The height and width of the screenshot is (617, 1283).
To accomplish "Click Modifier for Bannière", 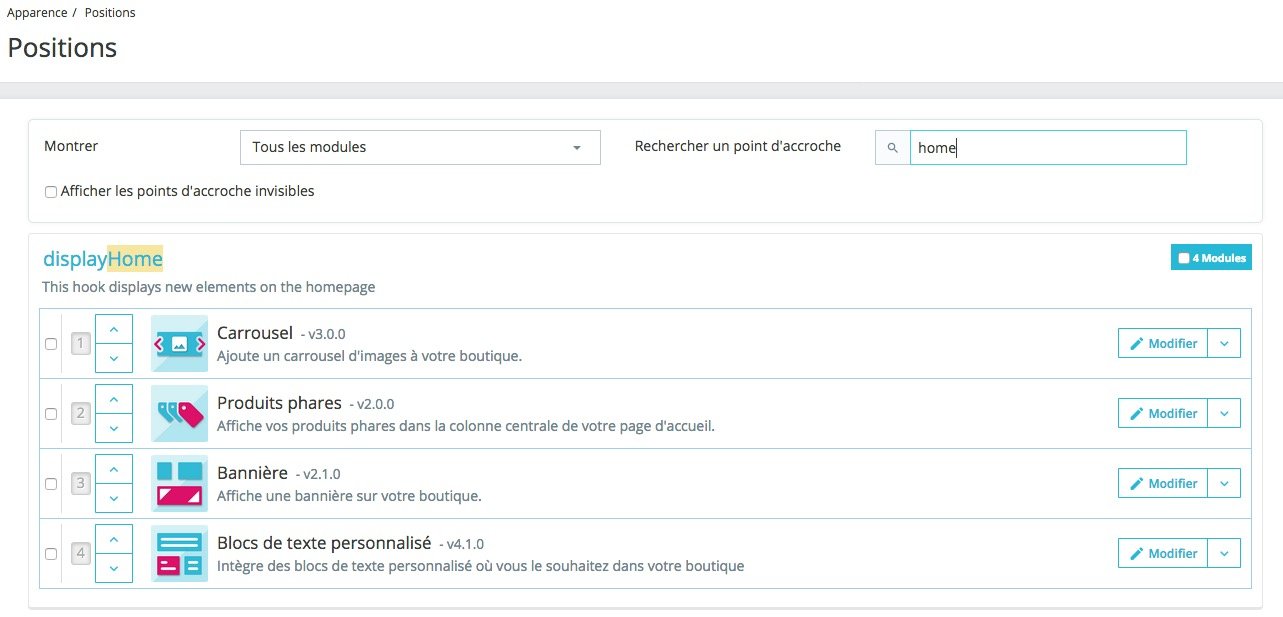I will click(1163, 483).
